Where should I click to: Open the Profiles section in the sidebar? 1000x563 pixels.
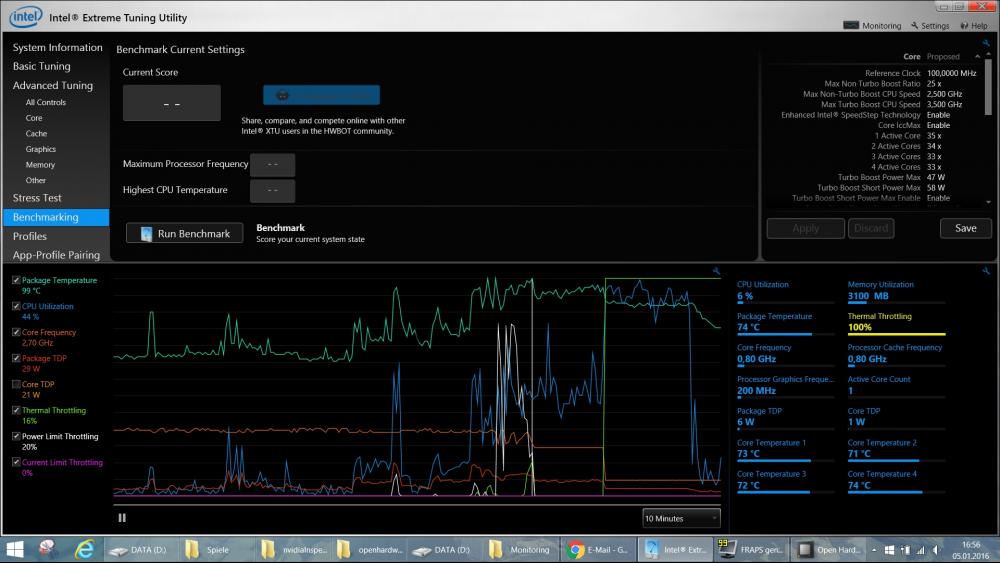(x=30, y=236)
